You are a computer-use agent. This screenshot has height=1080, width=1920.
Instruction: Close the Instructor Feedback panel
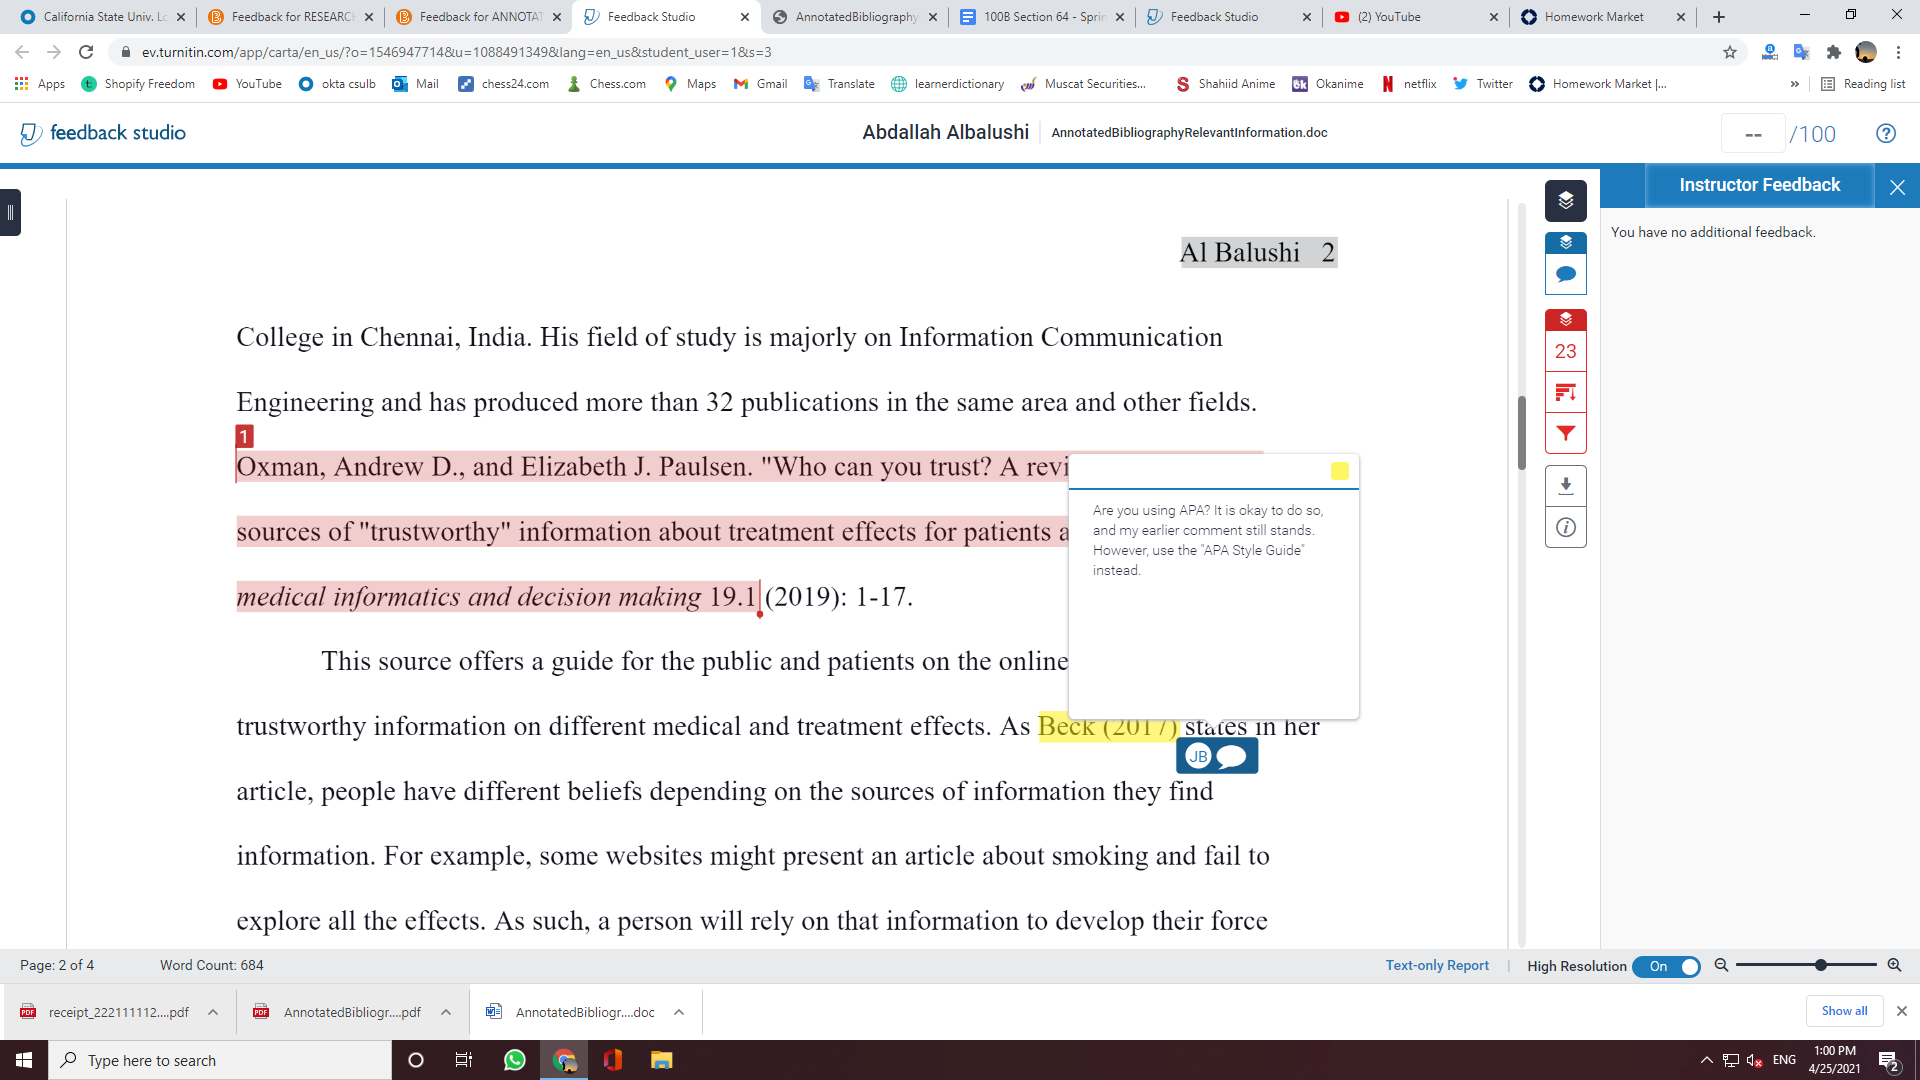pyautogui.click(x=1897, y=187)
